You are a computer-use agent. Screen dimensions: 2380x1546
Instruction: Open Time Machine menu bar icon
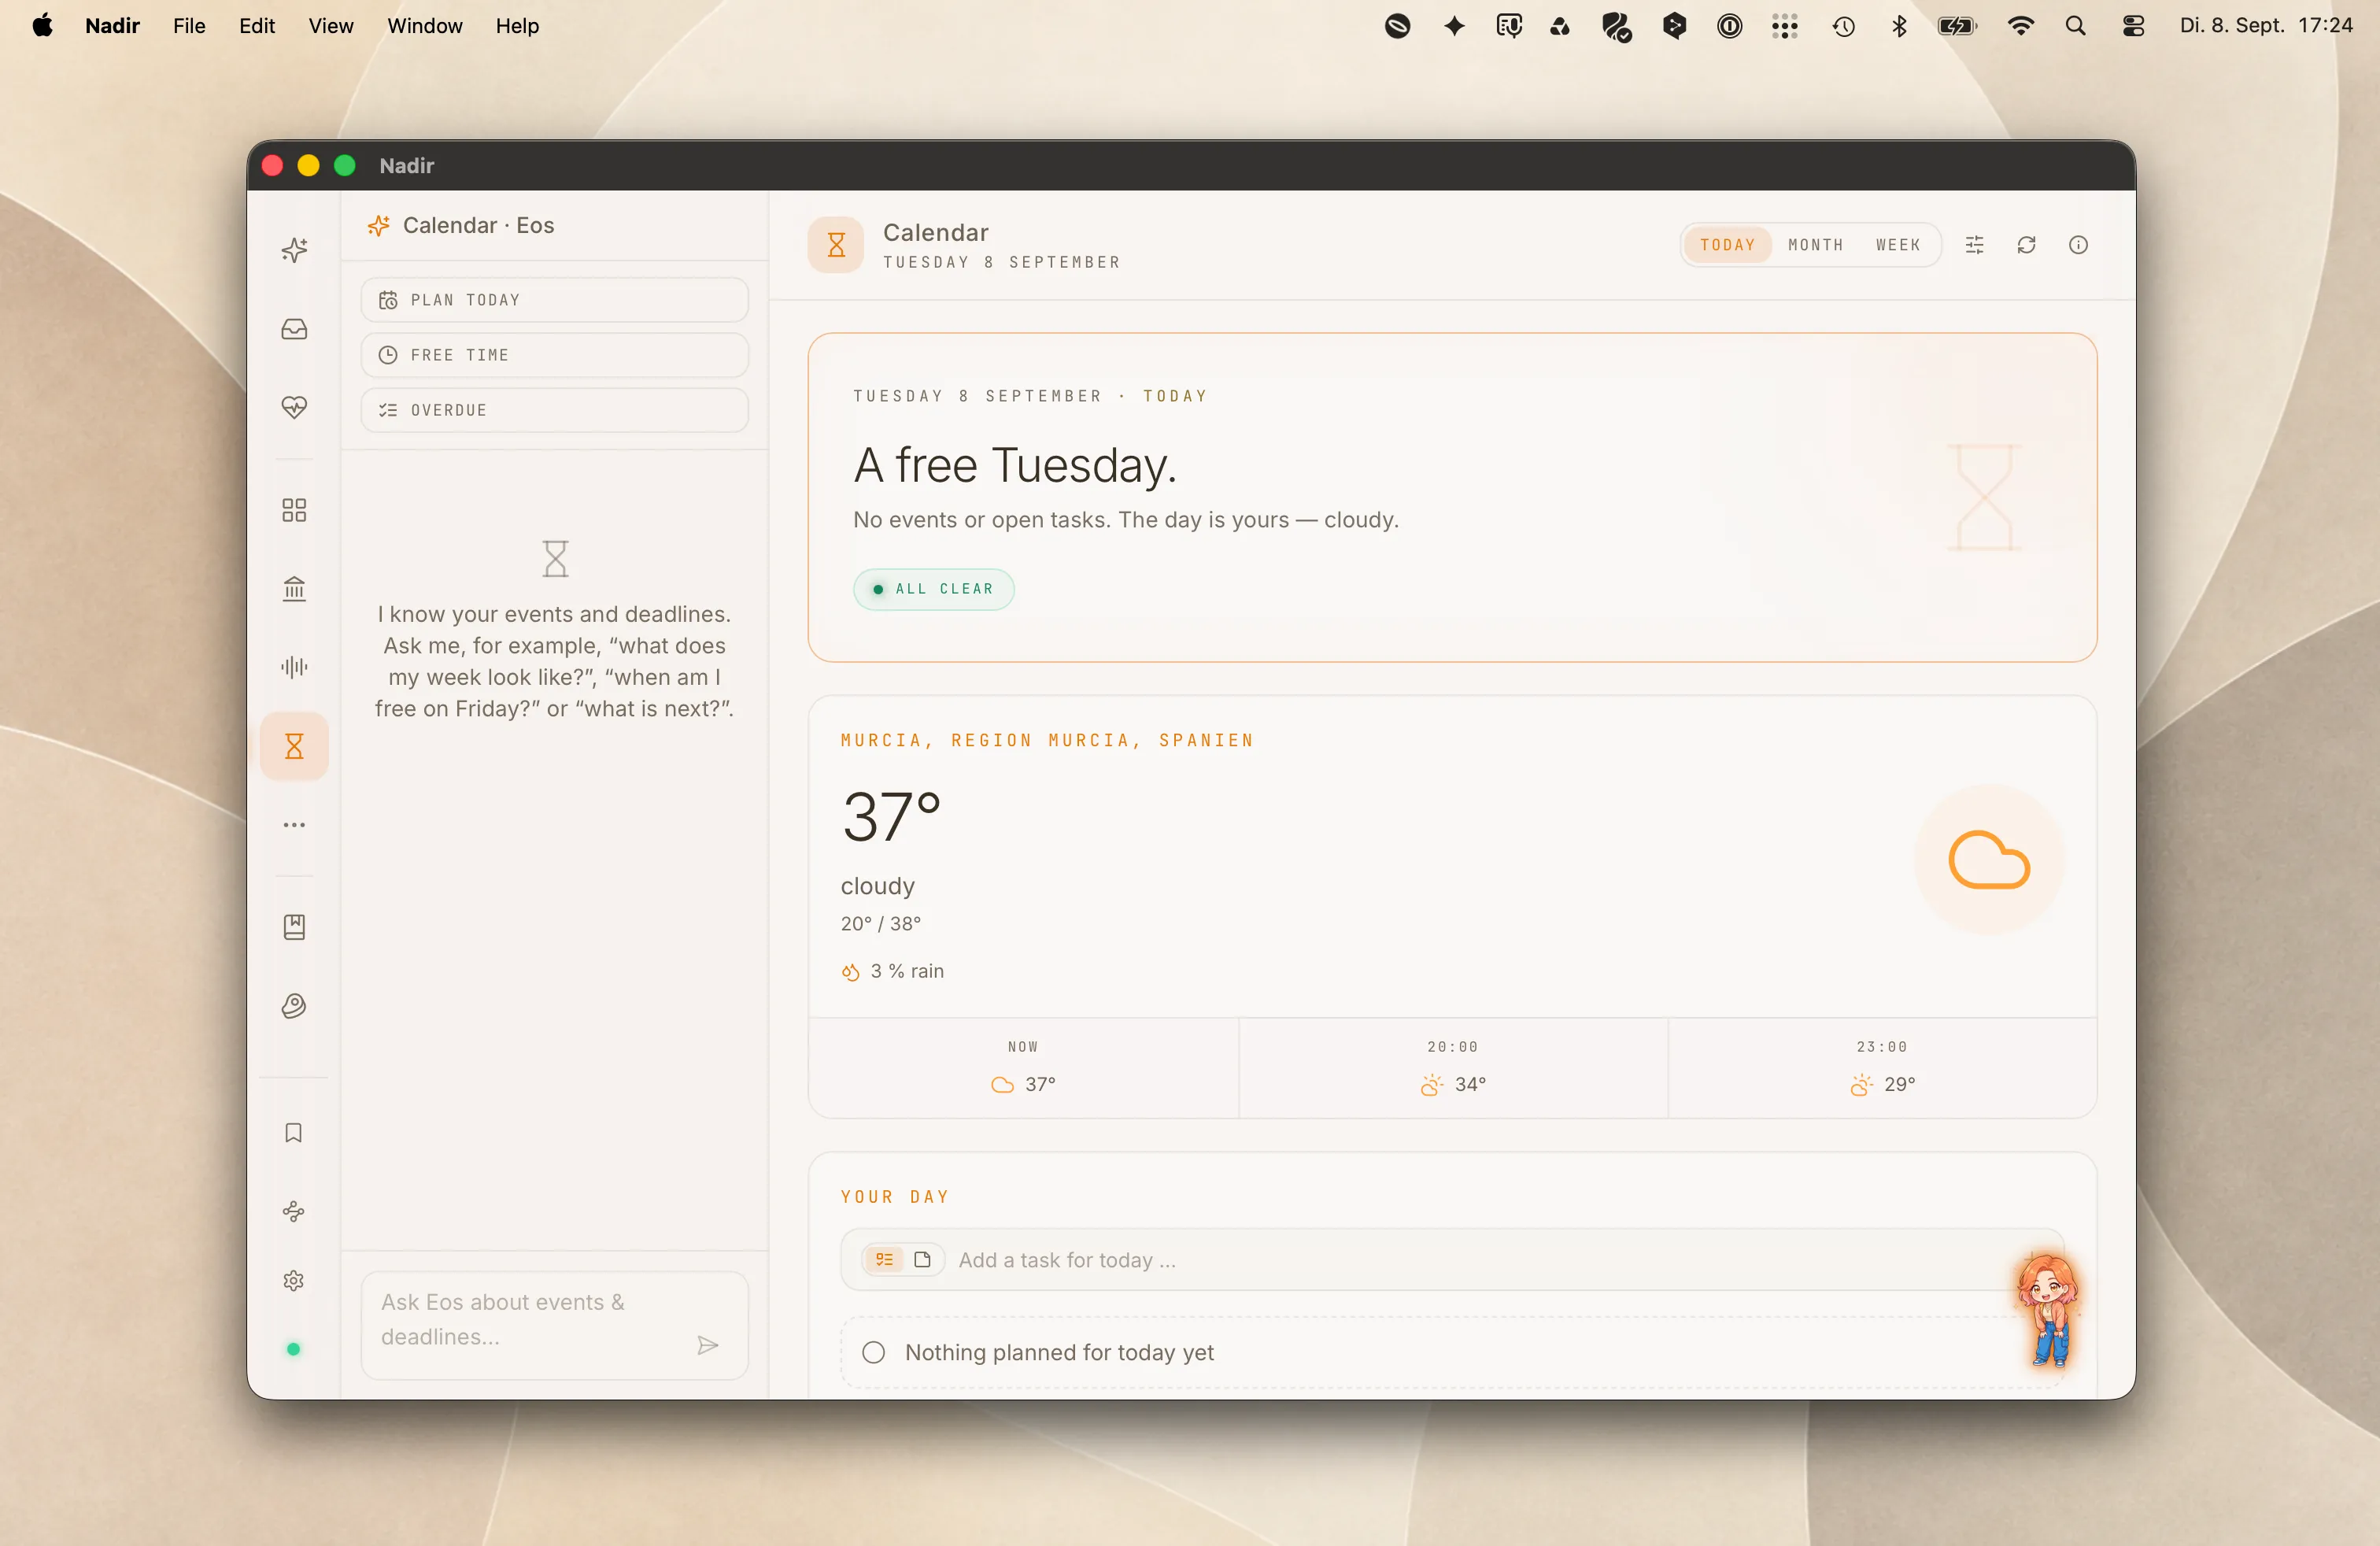coord(1844,26)
